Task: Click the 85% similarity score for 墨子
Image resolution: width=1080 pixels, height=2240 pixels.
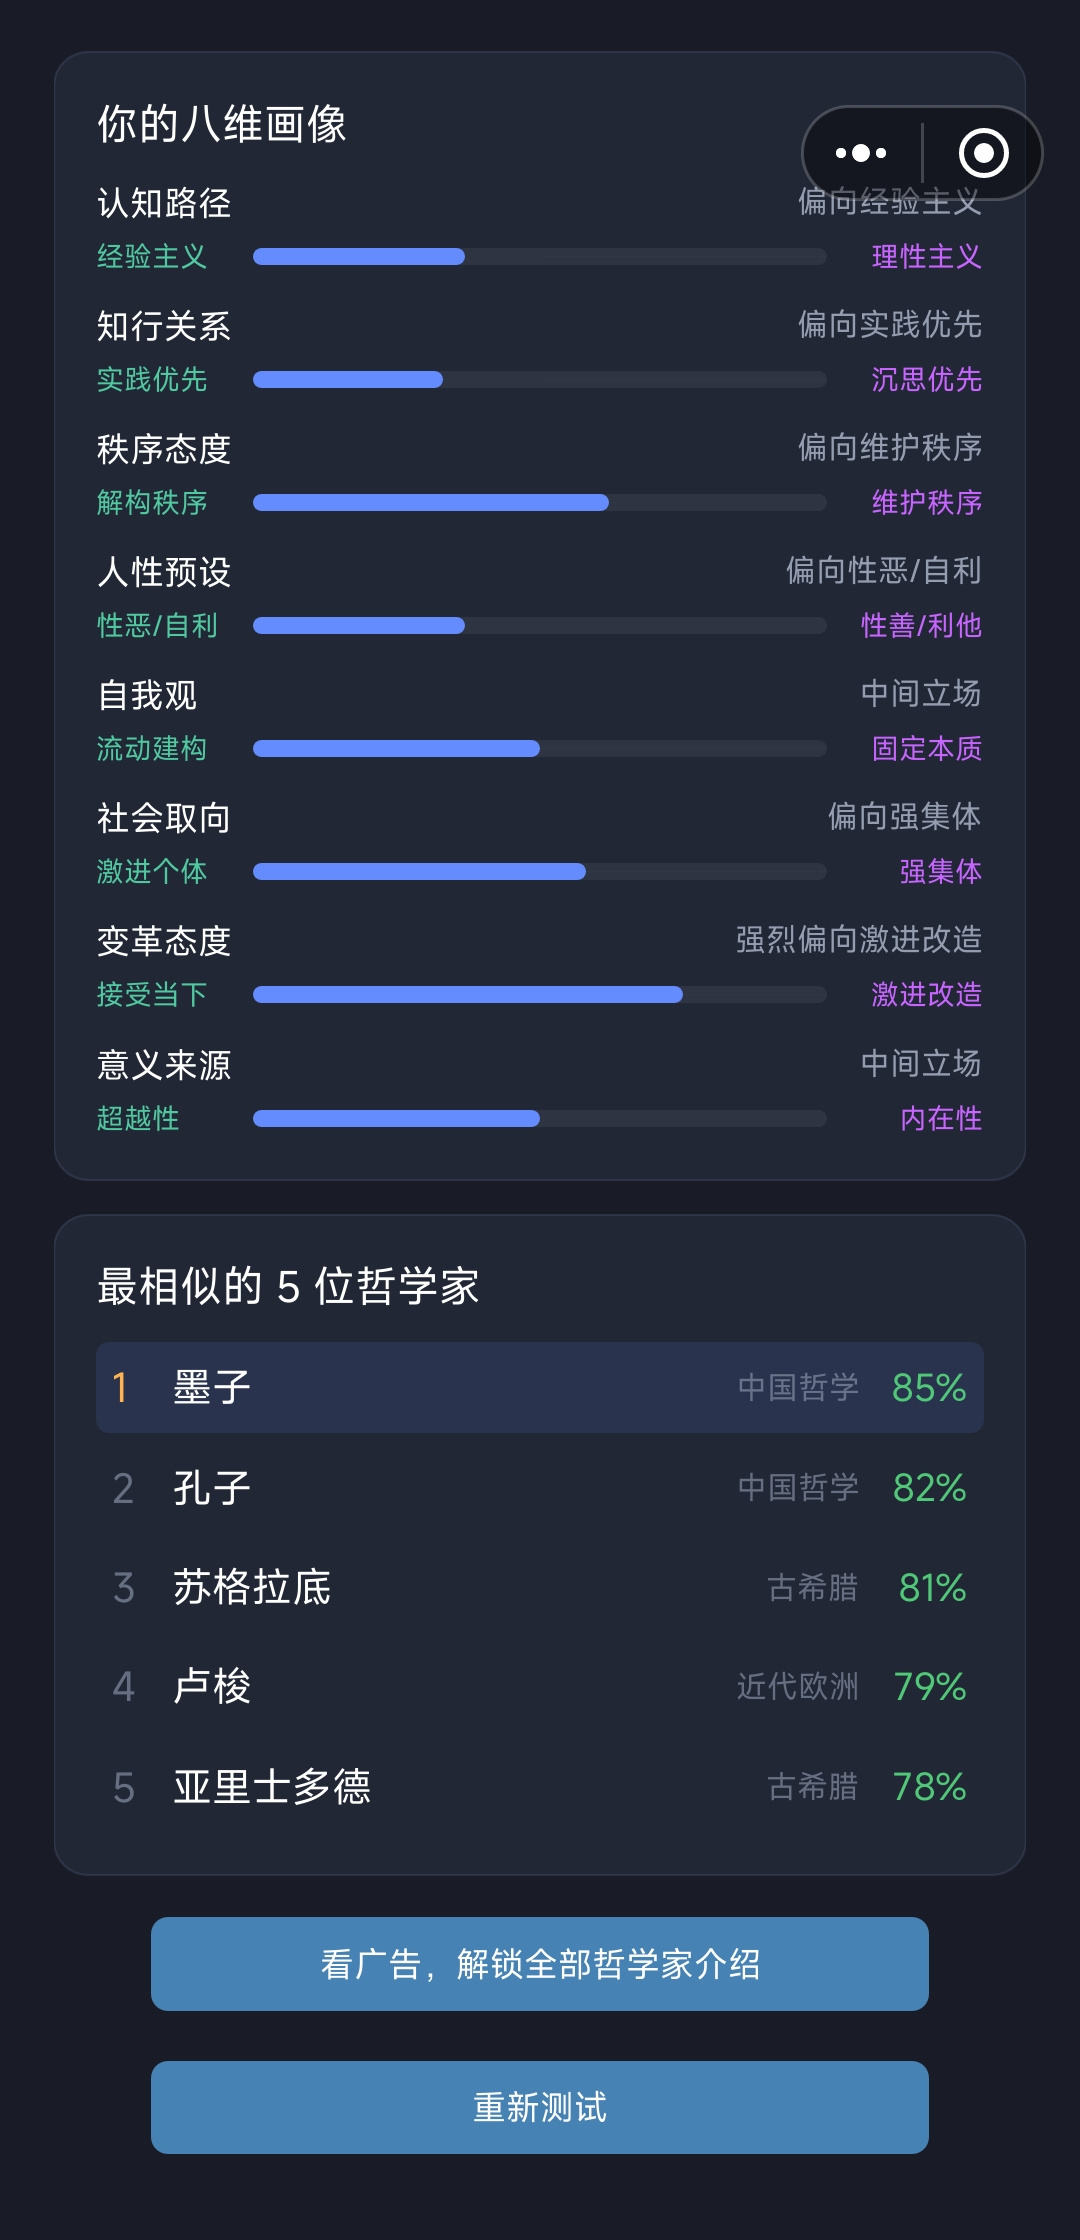Action: [x=929, y=1388]
